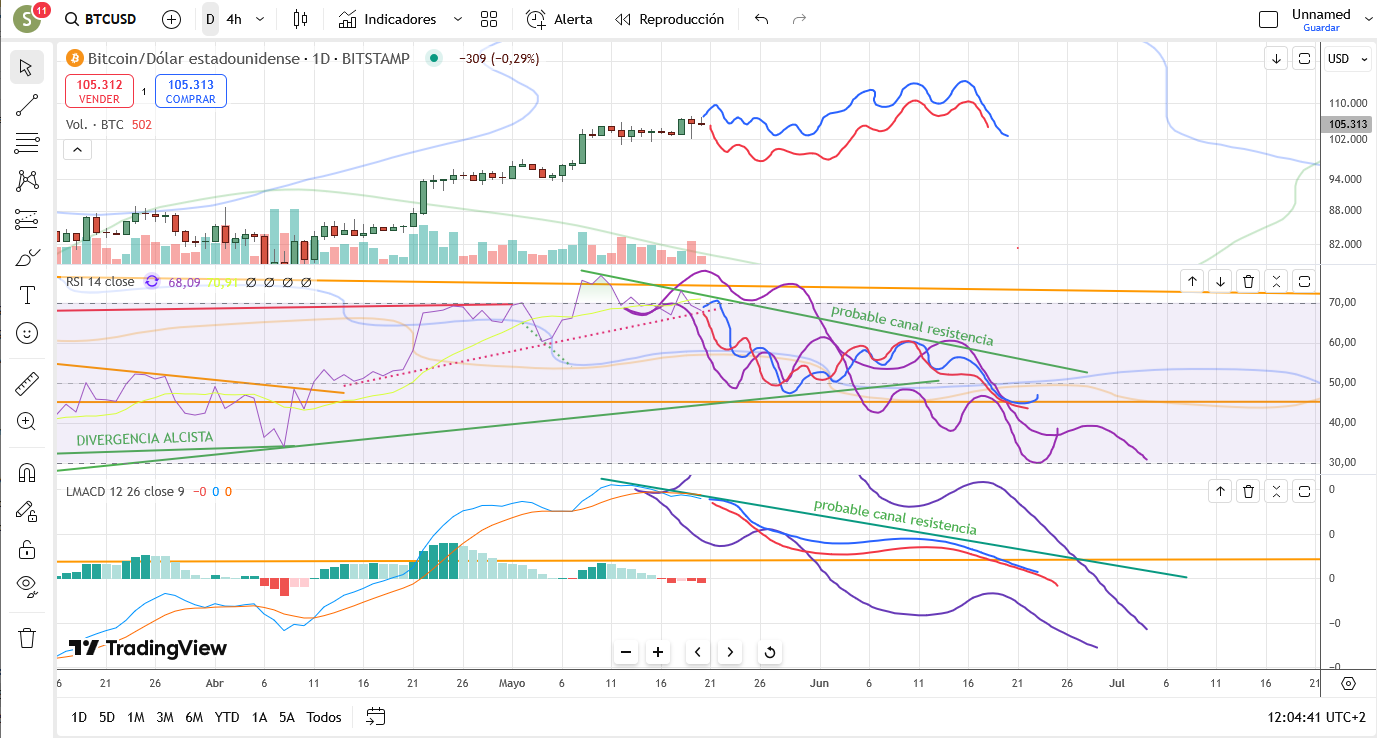Screen dimensions: 1377x738
Task: Move the RSI pane up
Action: (1193, 281)
